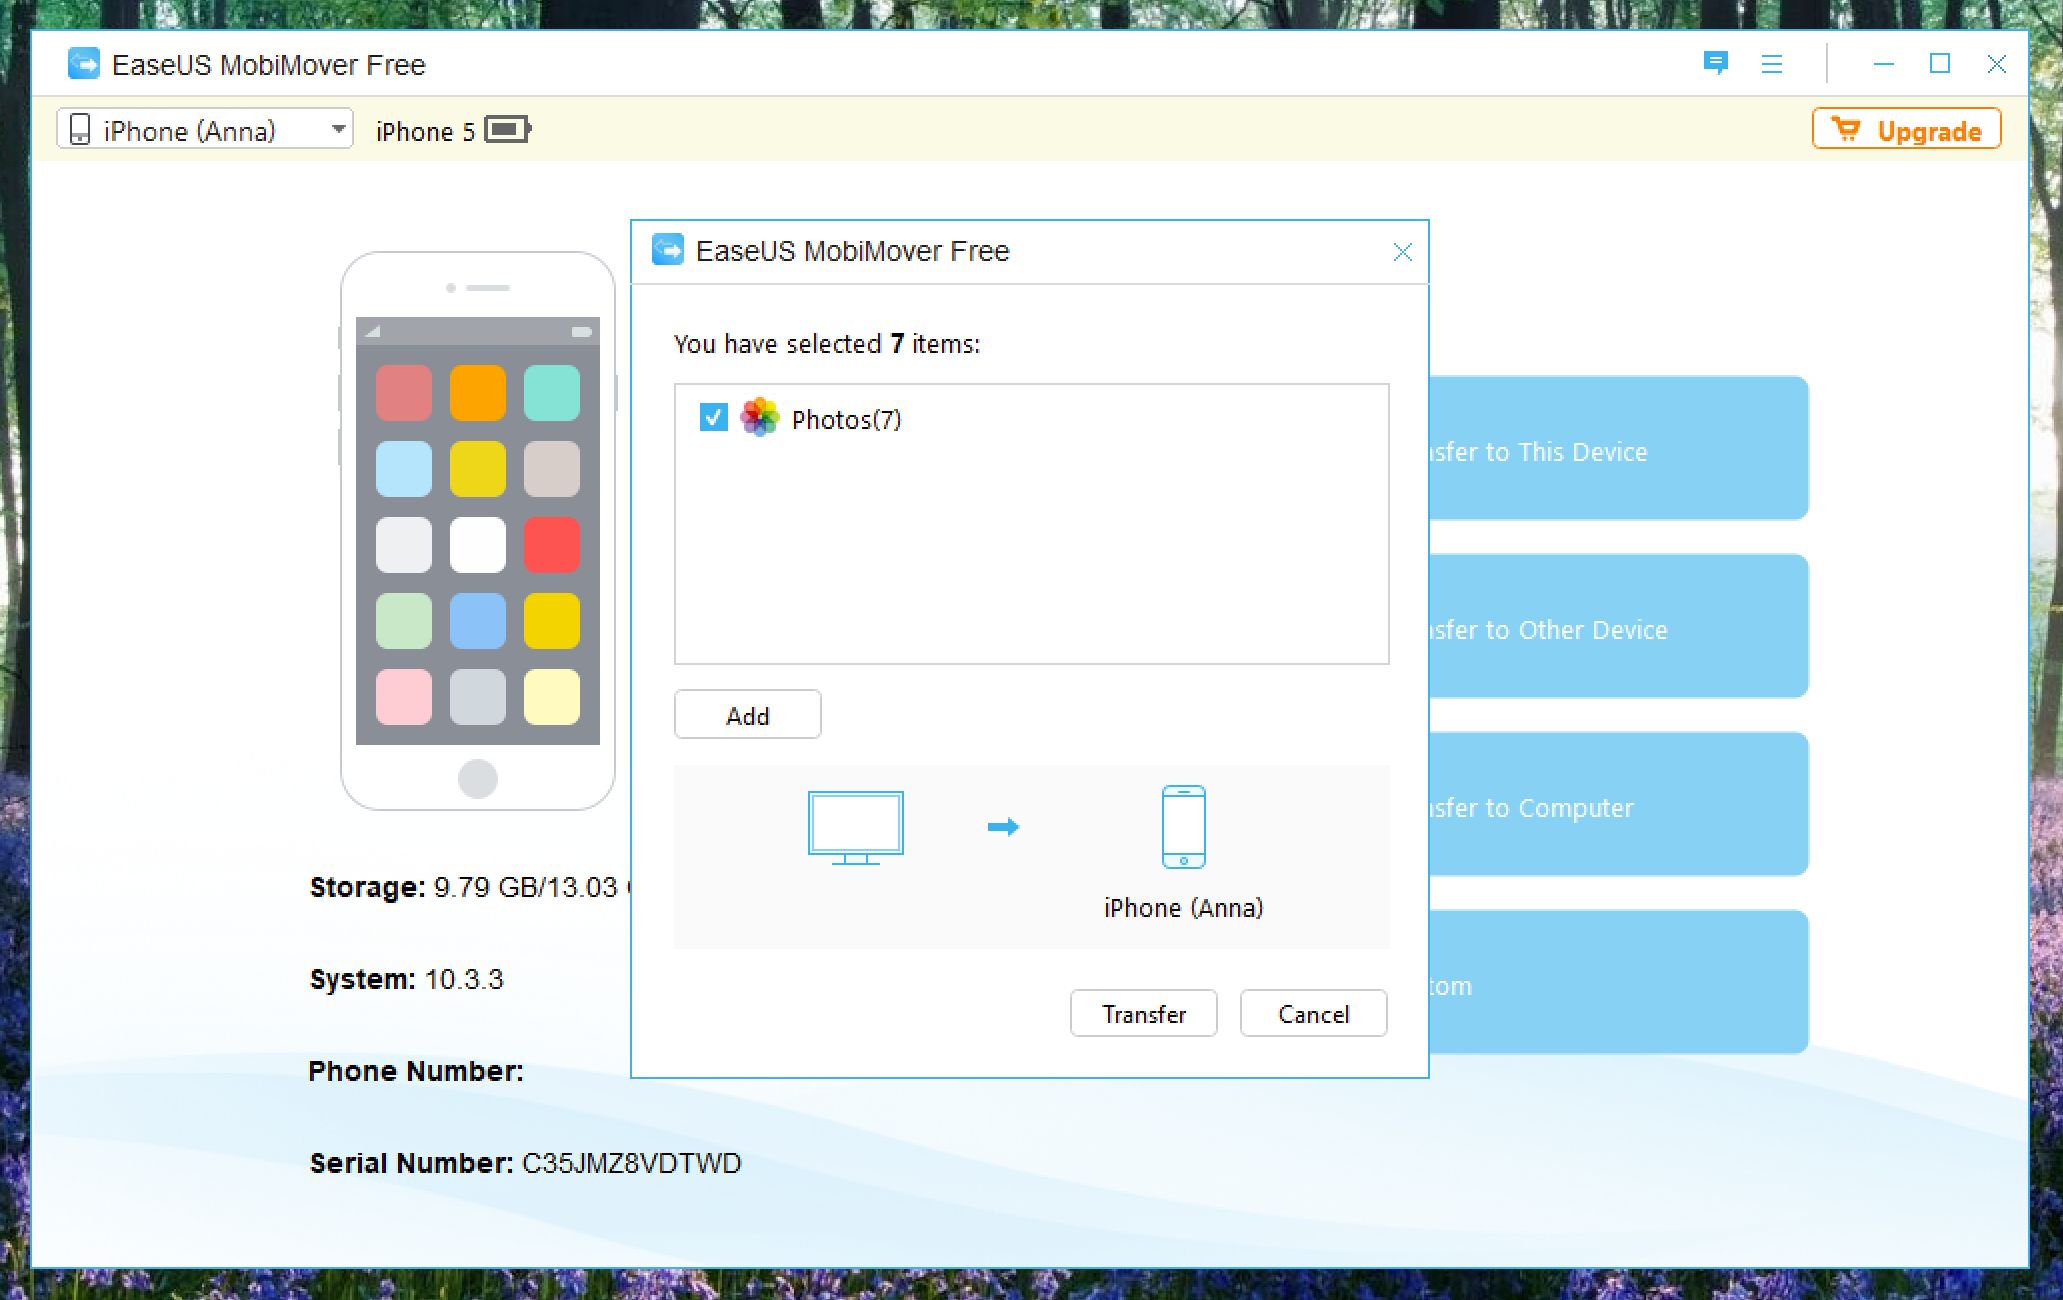Select the Transfer to Other Device tile
Viewport: 2063px width, 1300px height.
(x=1617, y=628)
